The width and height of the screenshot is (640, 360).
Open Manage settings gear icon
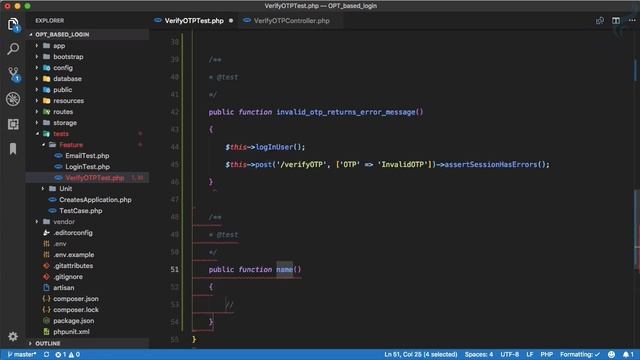(13, 336)
